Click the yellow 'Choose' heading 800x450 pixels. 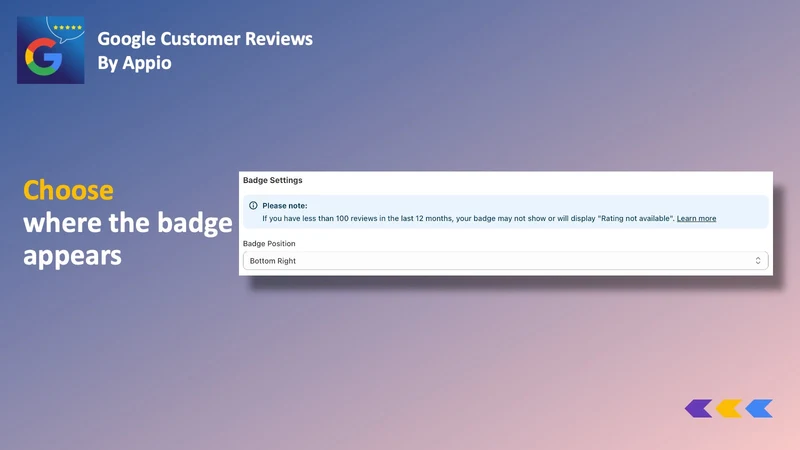point(68,190)
